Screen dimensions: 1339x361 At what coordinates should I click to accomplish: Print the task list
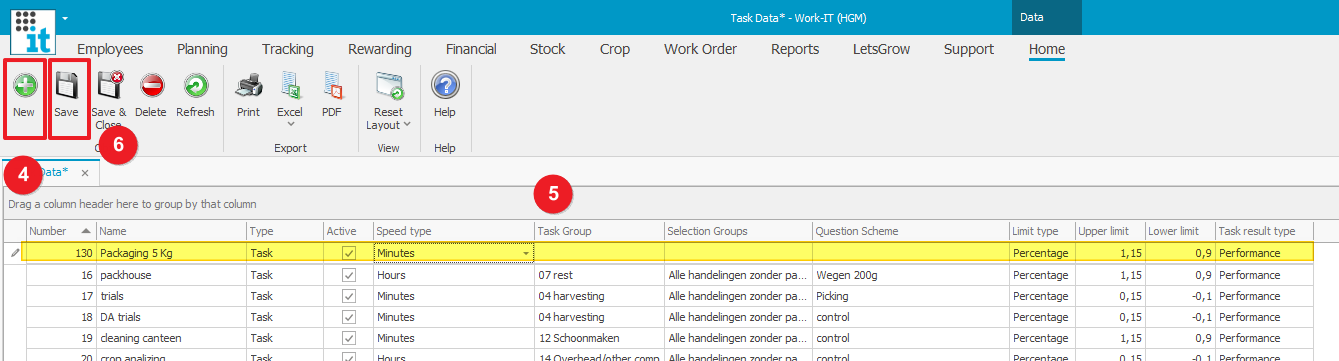(x=248, y=86)
